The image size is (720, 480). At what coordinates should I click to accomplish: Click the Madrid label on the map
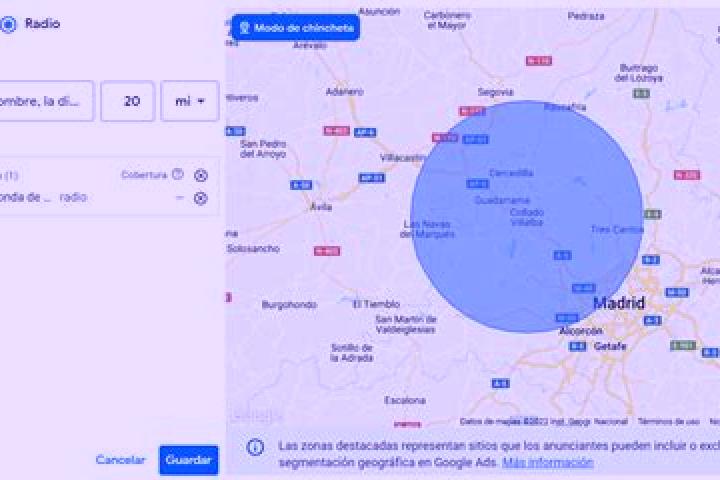pos(619,303)
